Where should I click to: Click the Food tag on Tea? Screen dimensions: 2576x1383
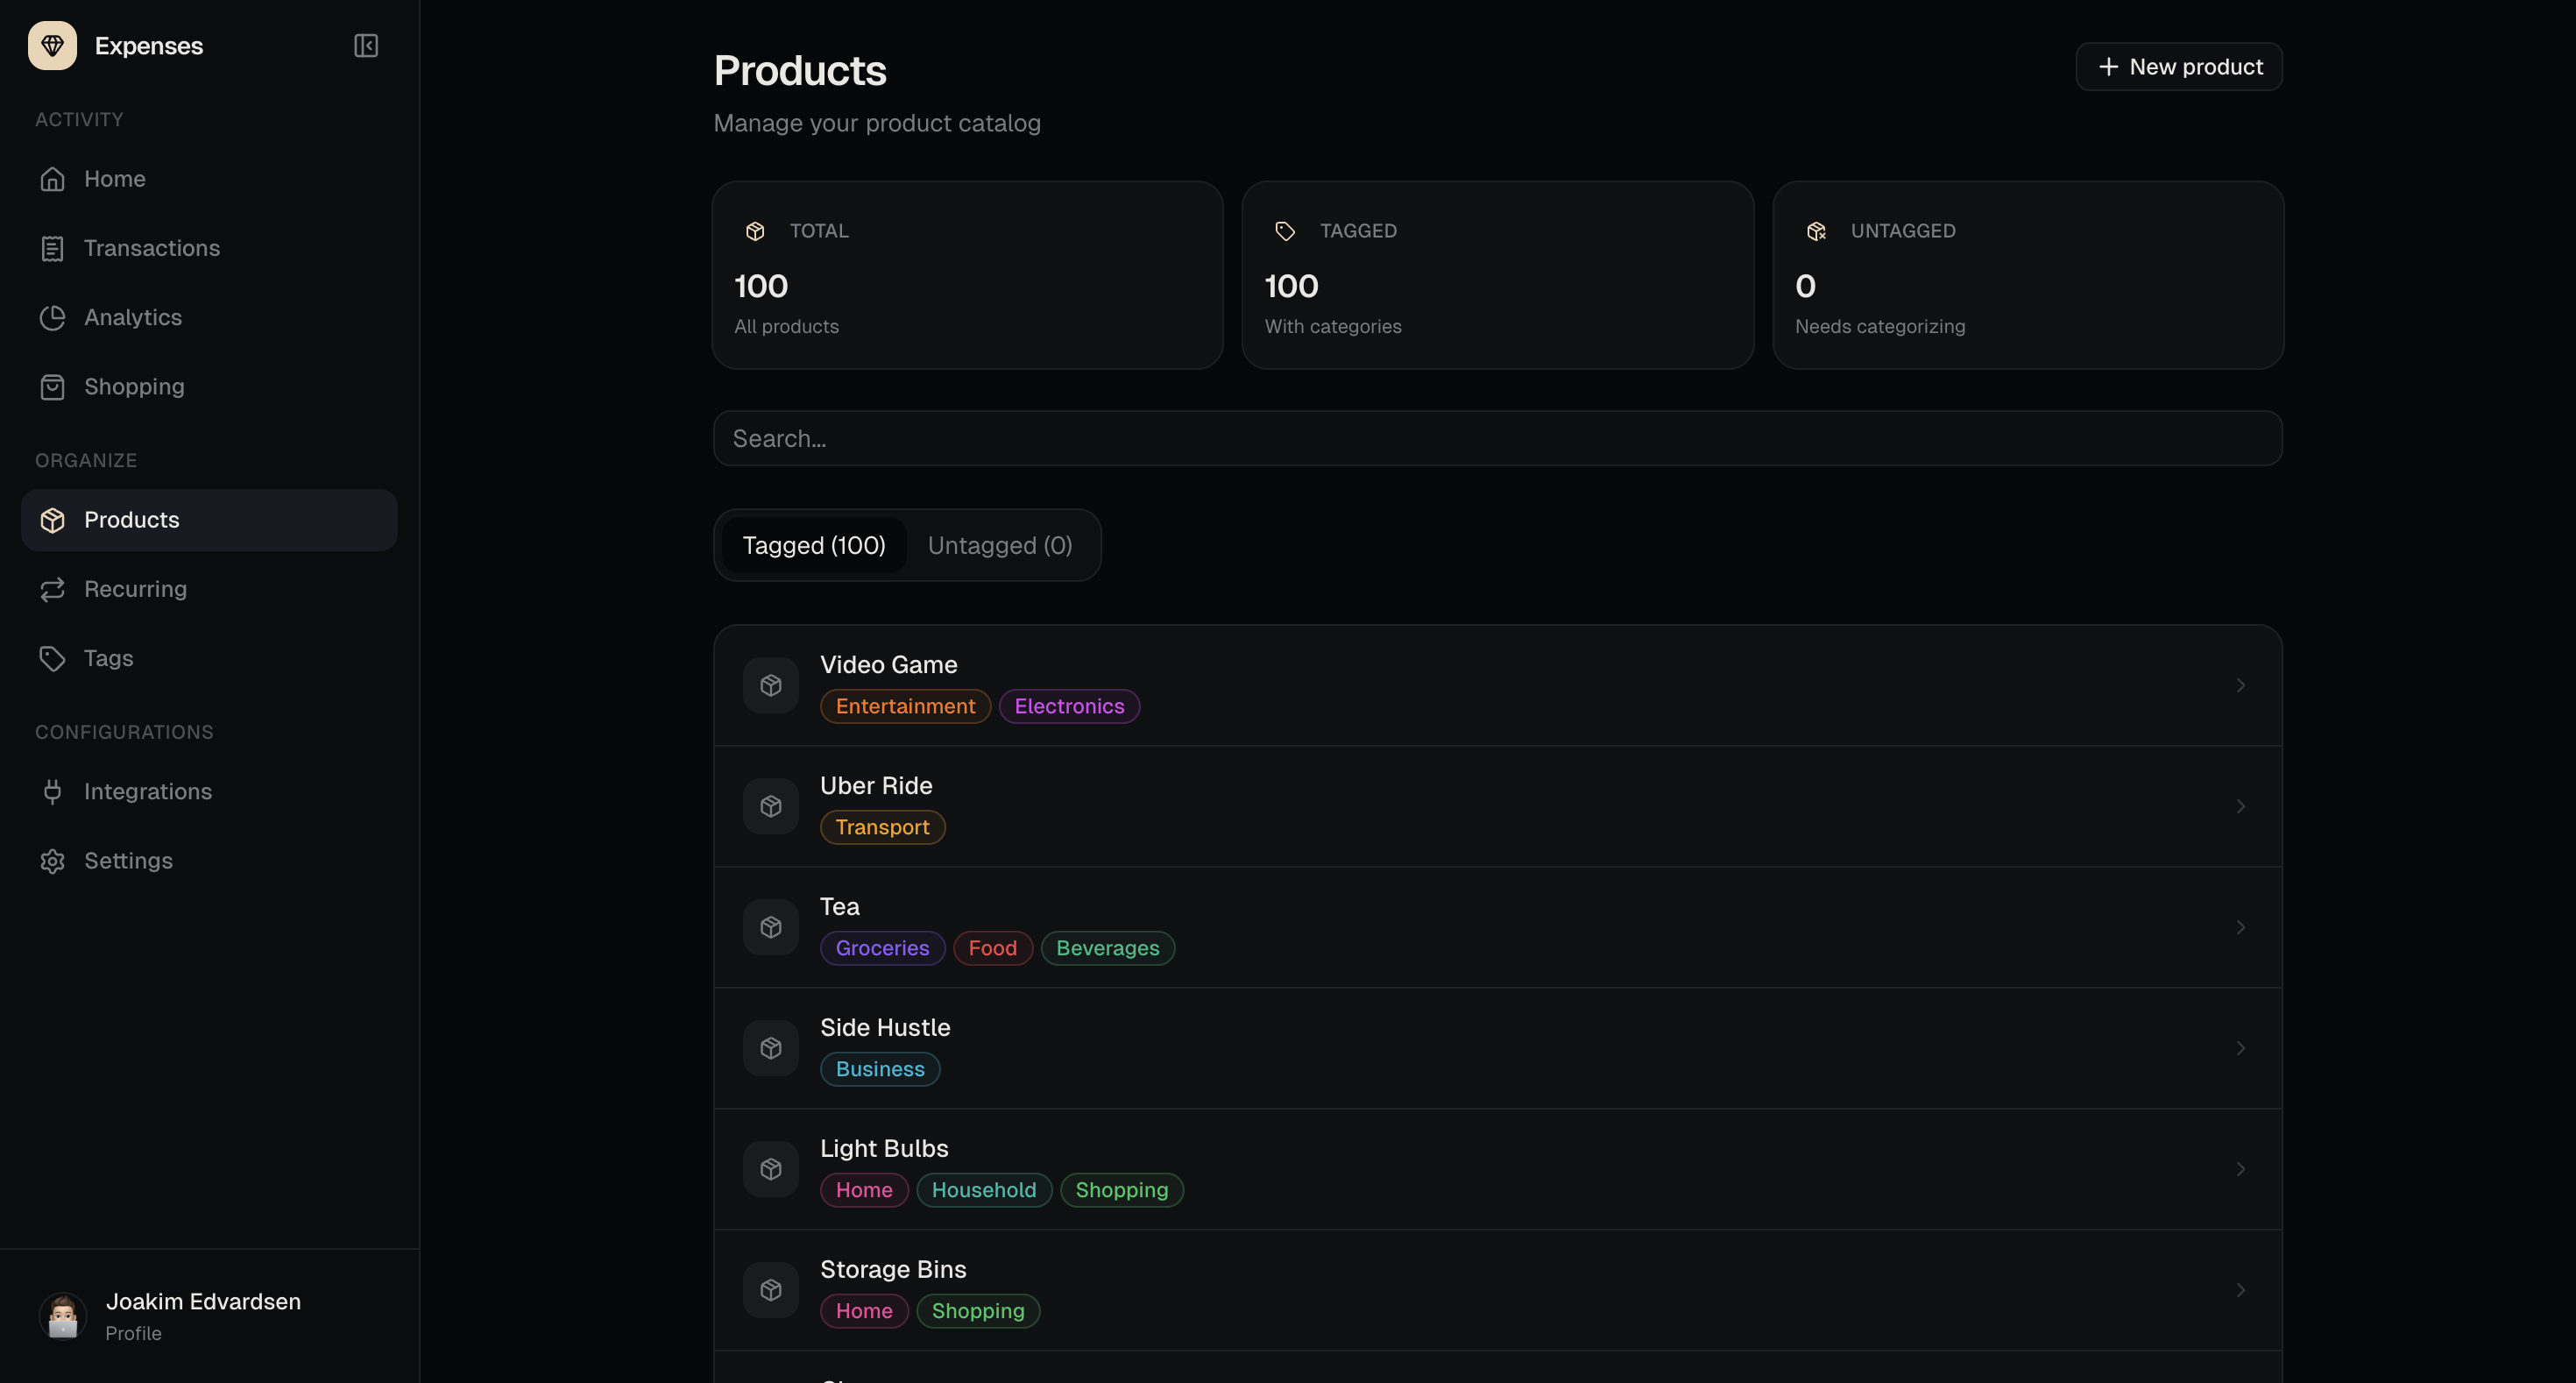(x=992, y=948)
